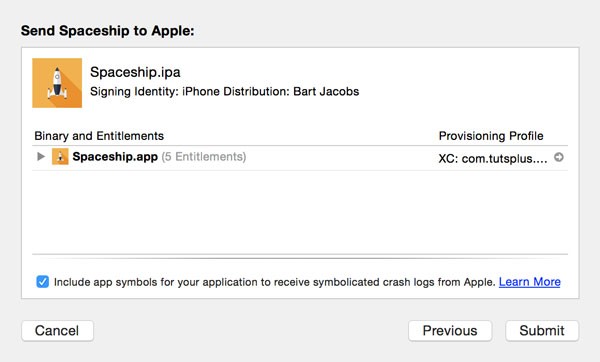Select the Spaceship.app row name
Screen dimensions: 600x362
click(115, 157)
